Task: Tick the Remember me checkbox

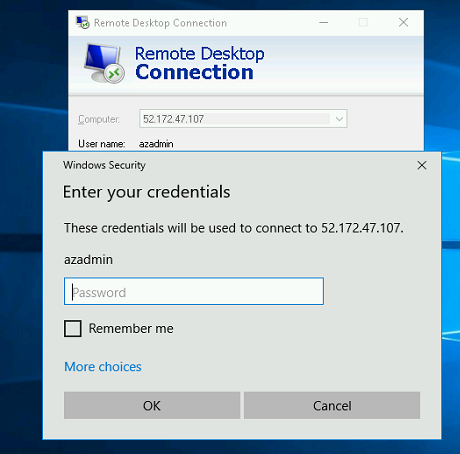Action: (x=73, y=329)
